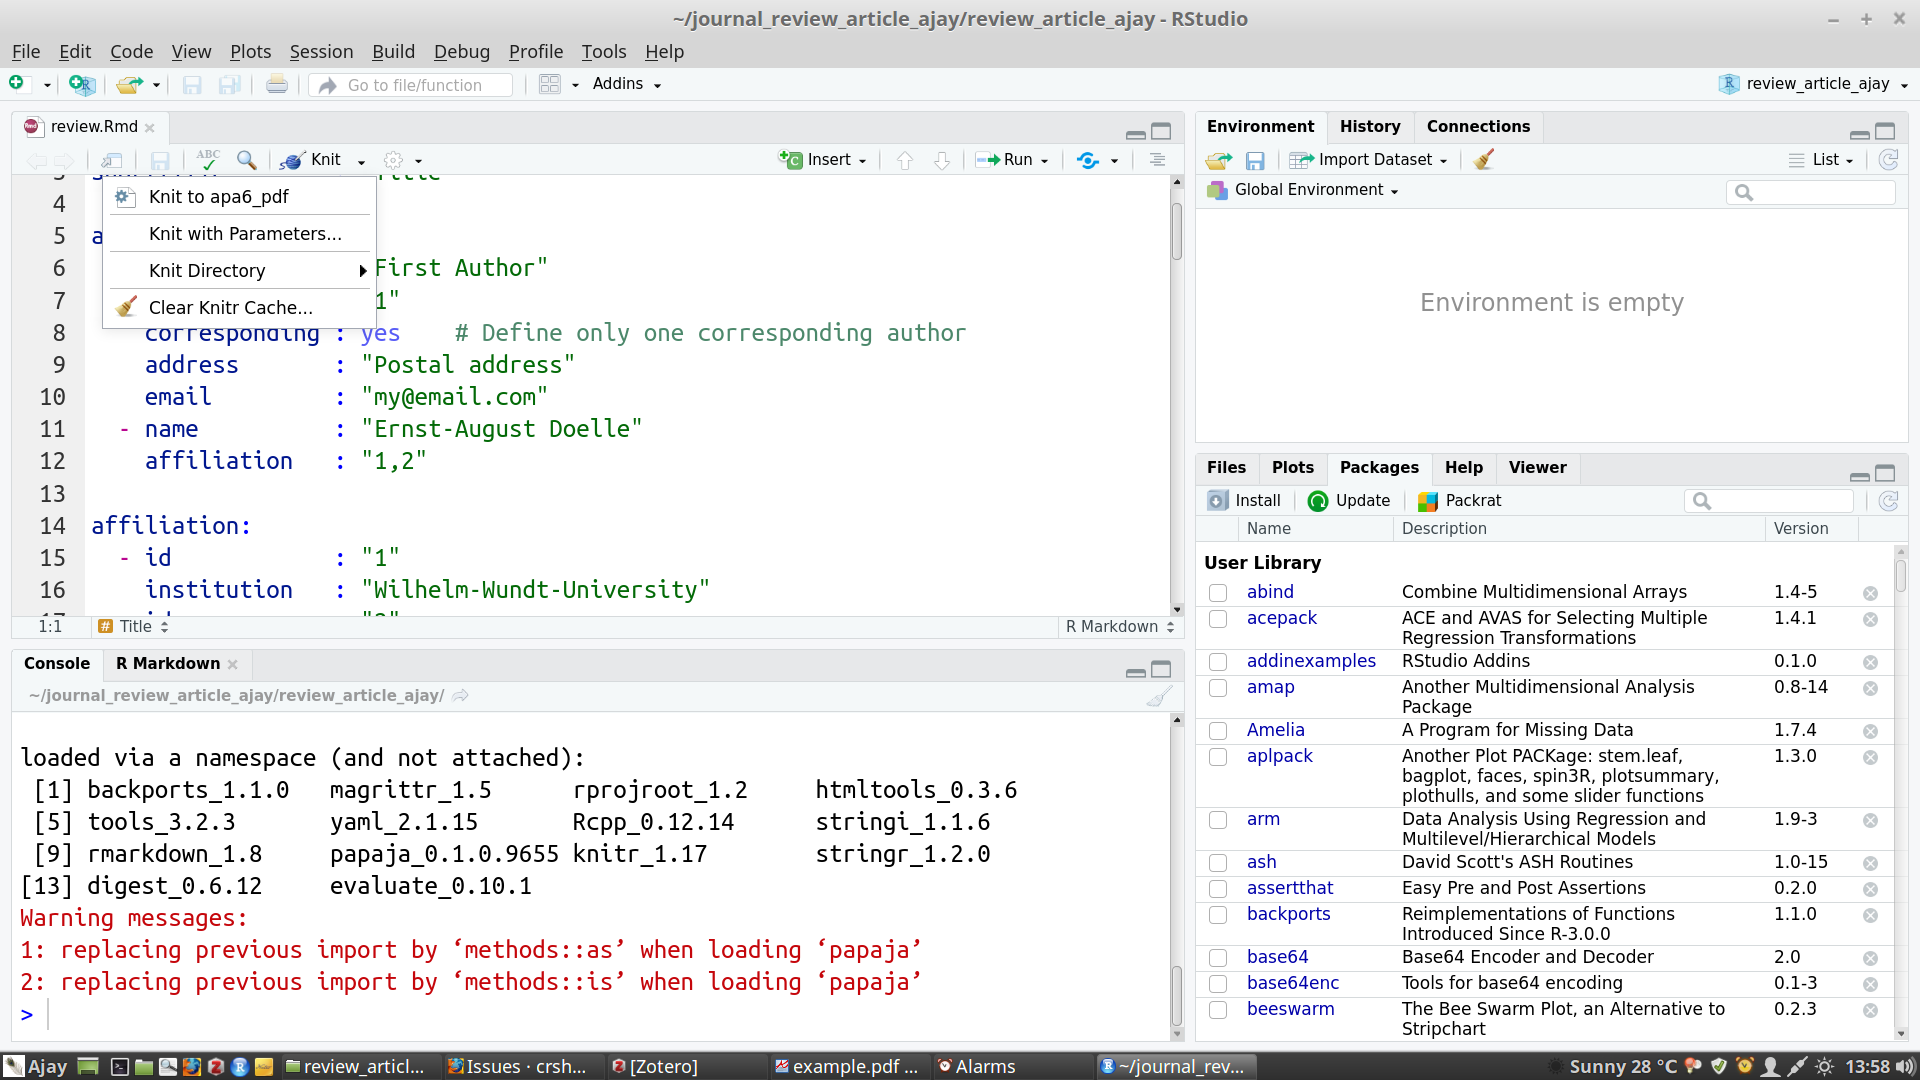Open the aplpack package link

coord(1280,757)
